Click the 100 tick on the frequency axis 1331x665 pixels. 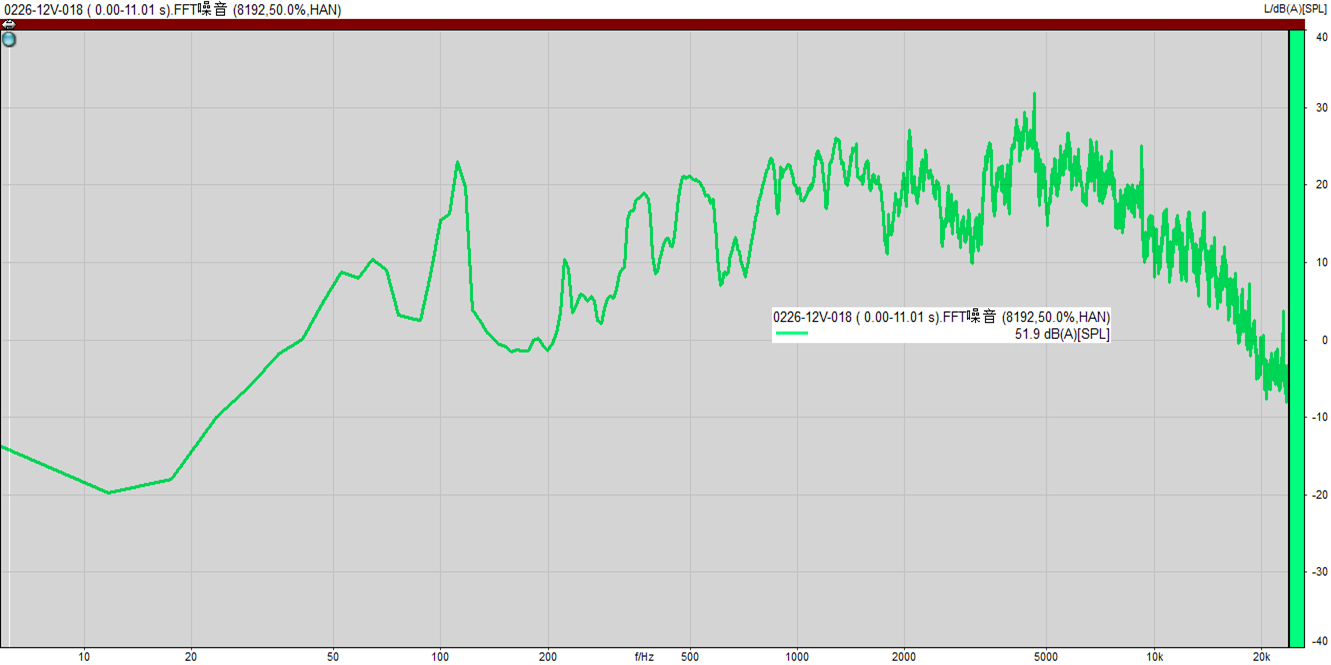440,657
